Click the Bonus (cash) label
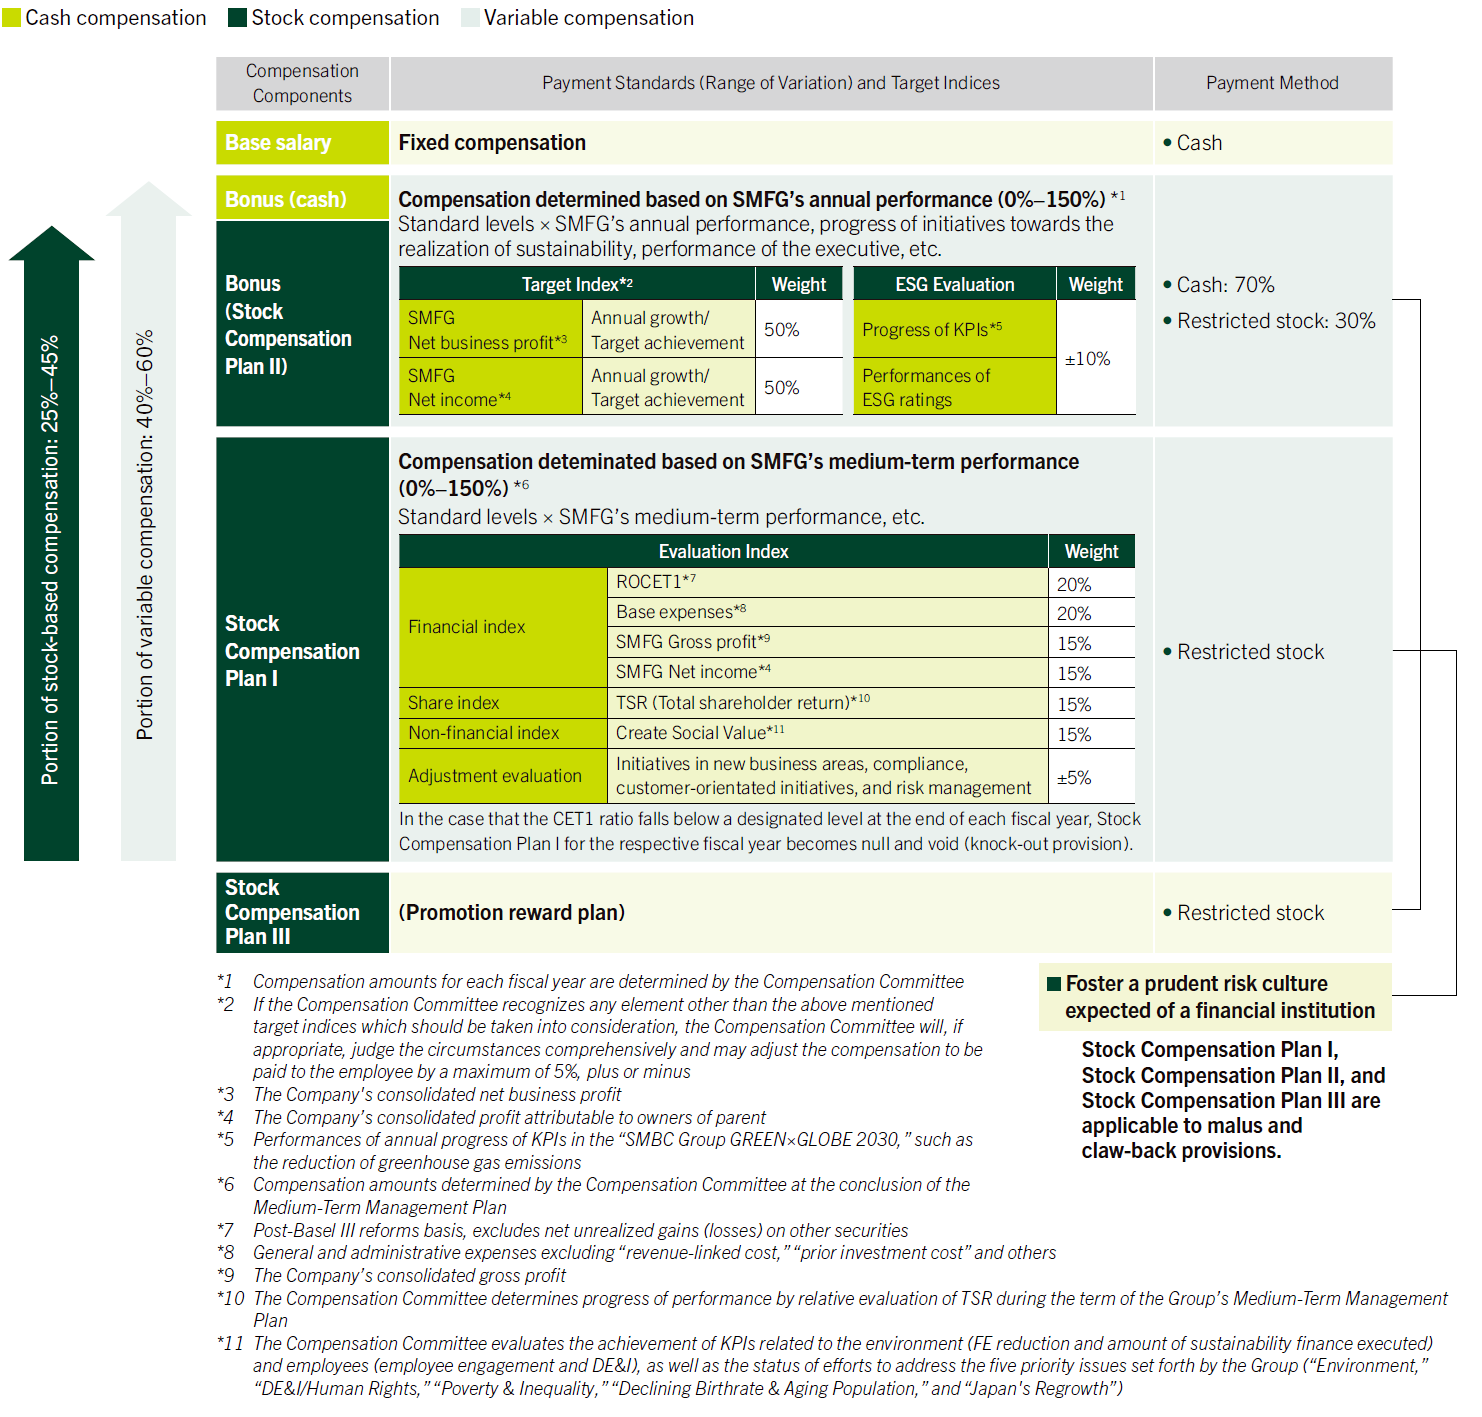Viewport: 1482px width, 1417px height. 302,198
